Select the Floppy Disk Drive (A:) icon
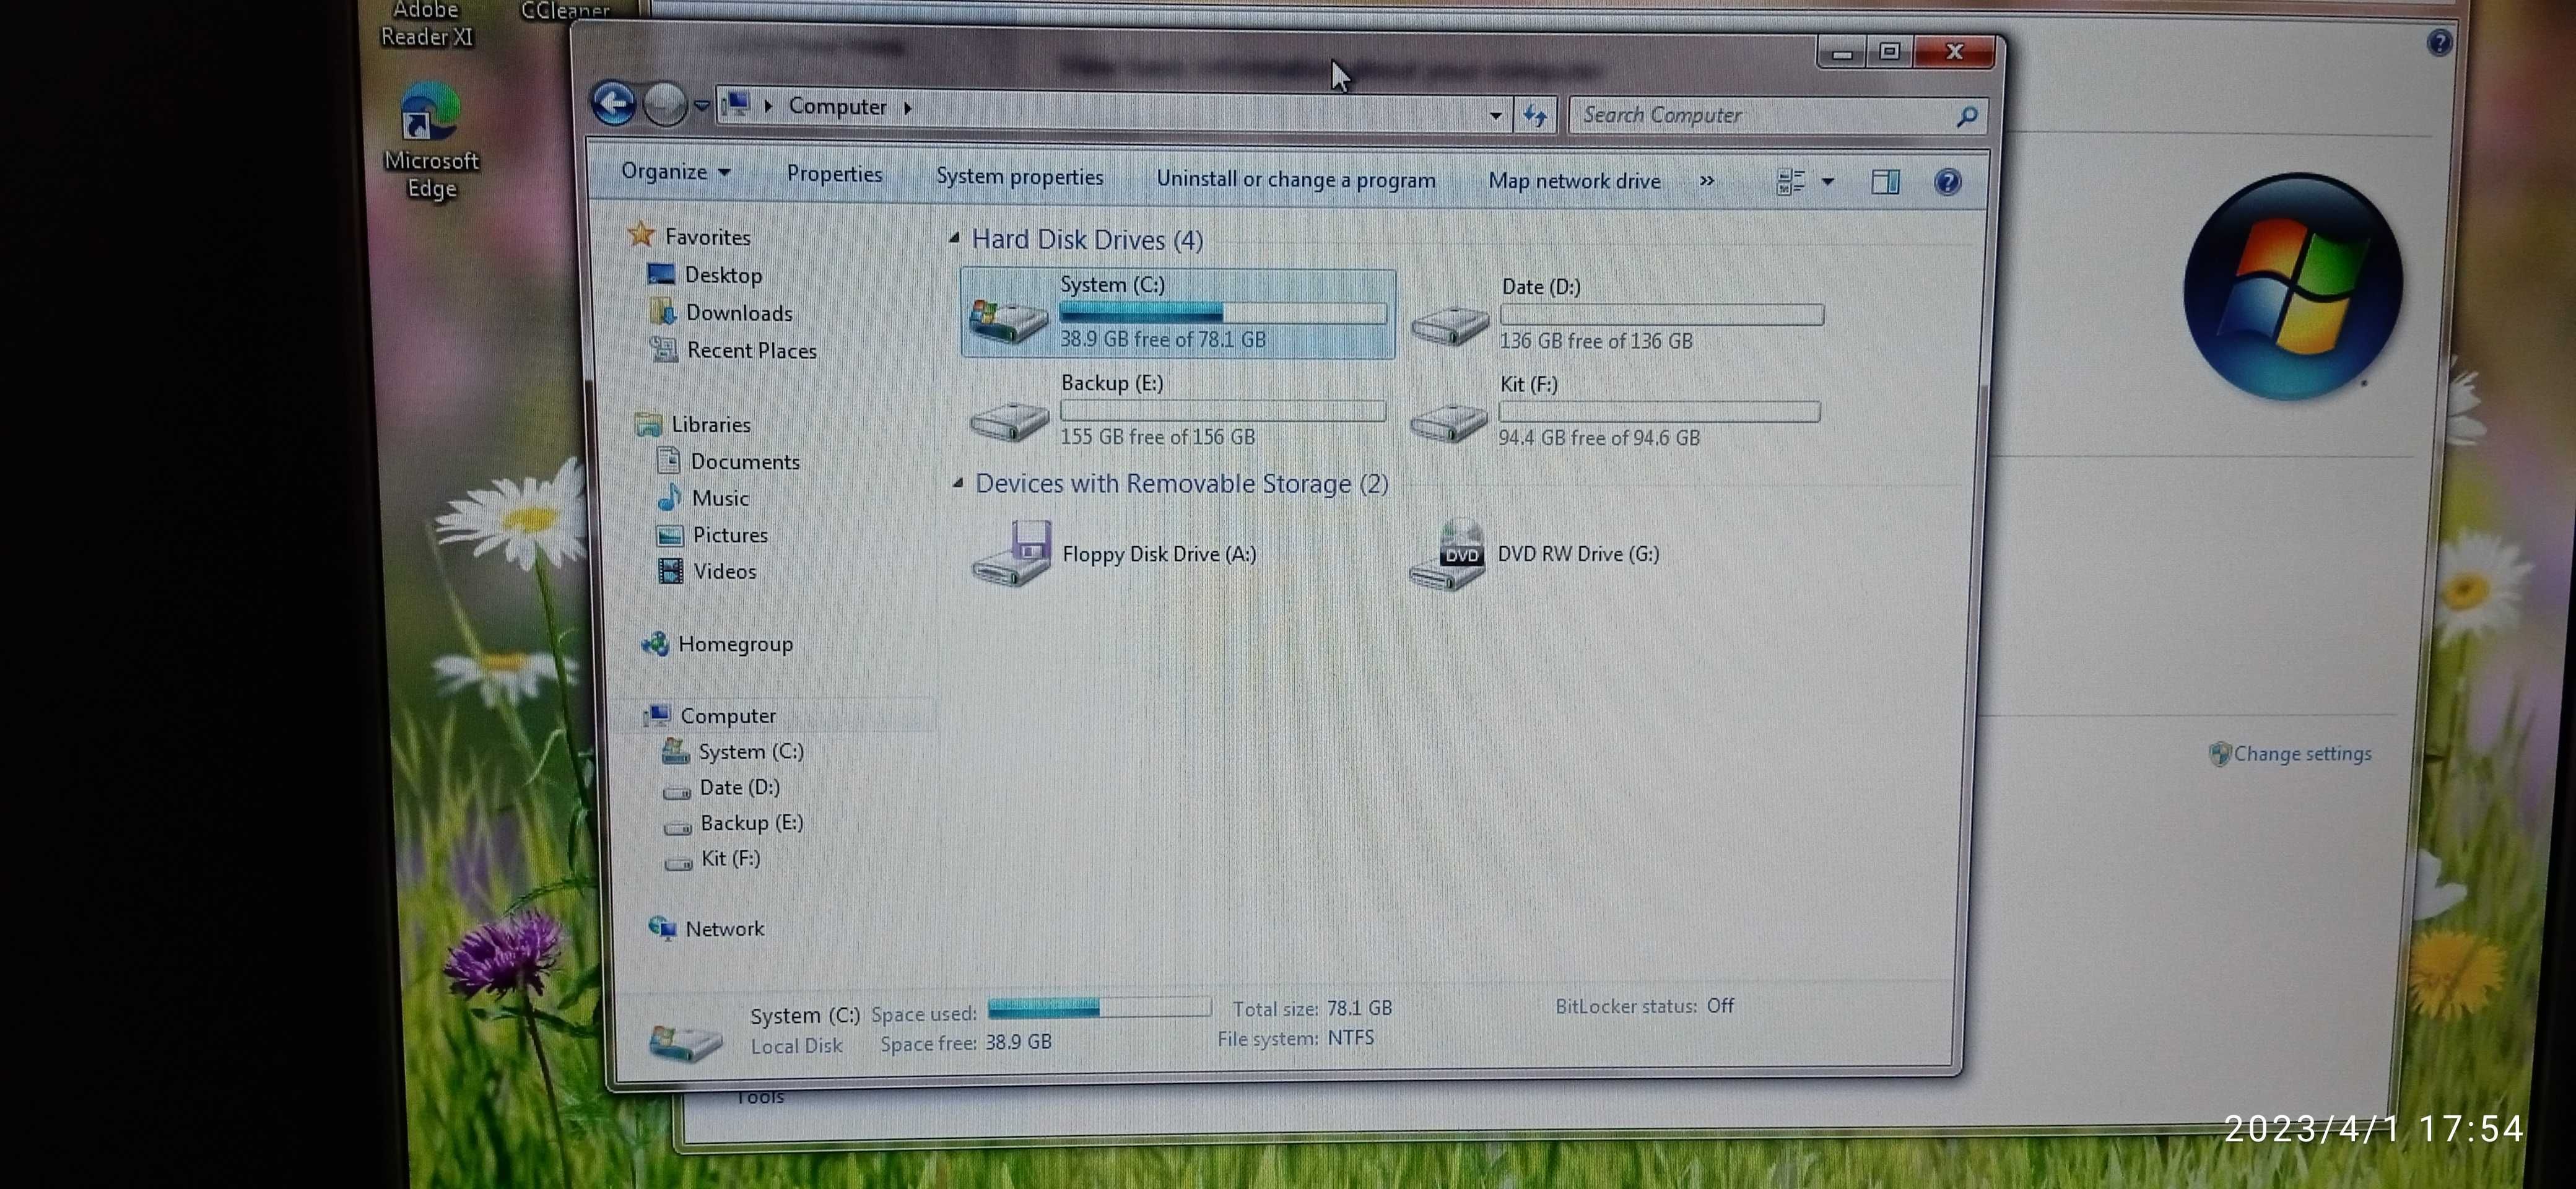Image resolution: width=2576 pixels, height=1189 pixels. (1011, 553)
